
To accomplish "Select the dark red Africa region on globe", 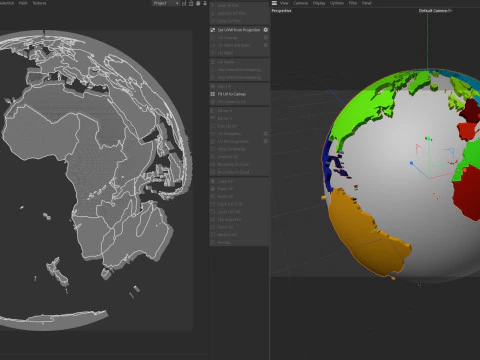I will pos(468,193).
